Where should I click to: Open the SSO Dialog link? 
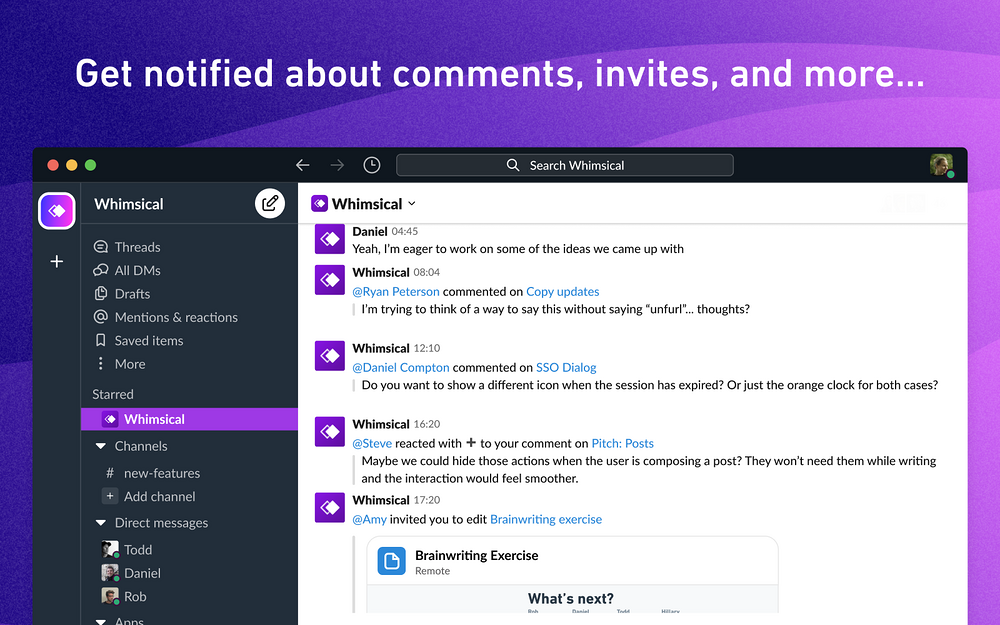coord(566,367)
